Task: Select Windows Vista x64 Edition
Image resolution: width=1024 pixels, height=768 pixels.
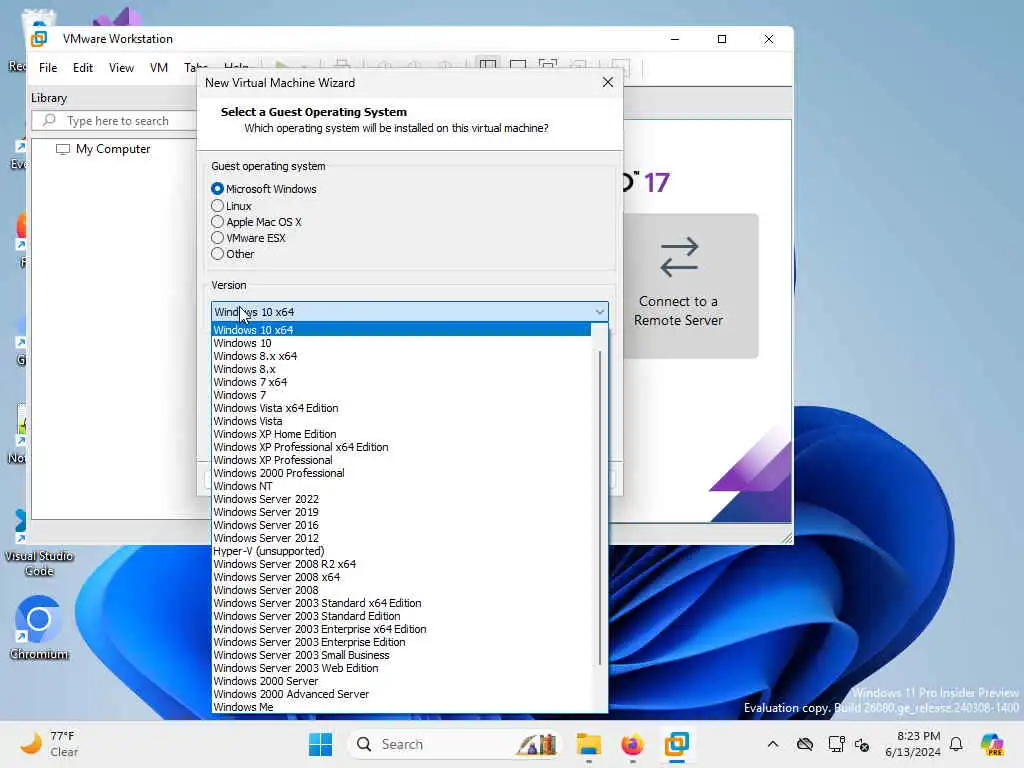Action: click(401, 408)
